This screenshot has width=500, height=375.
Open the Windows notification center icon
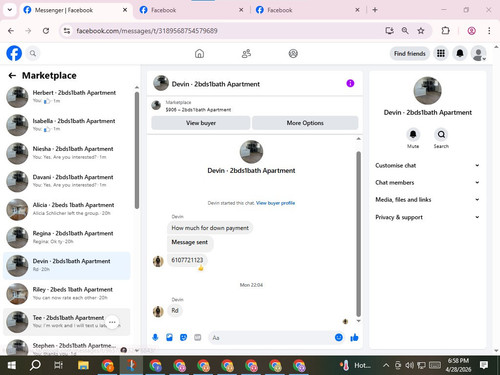484,365
